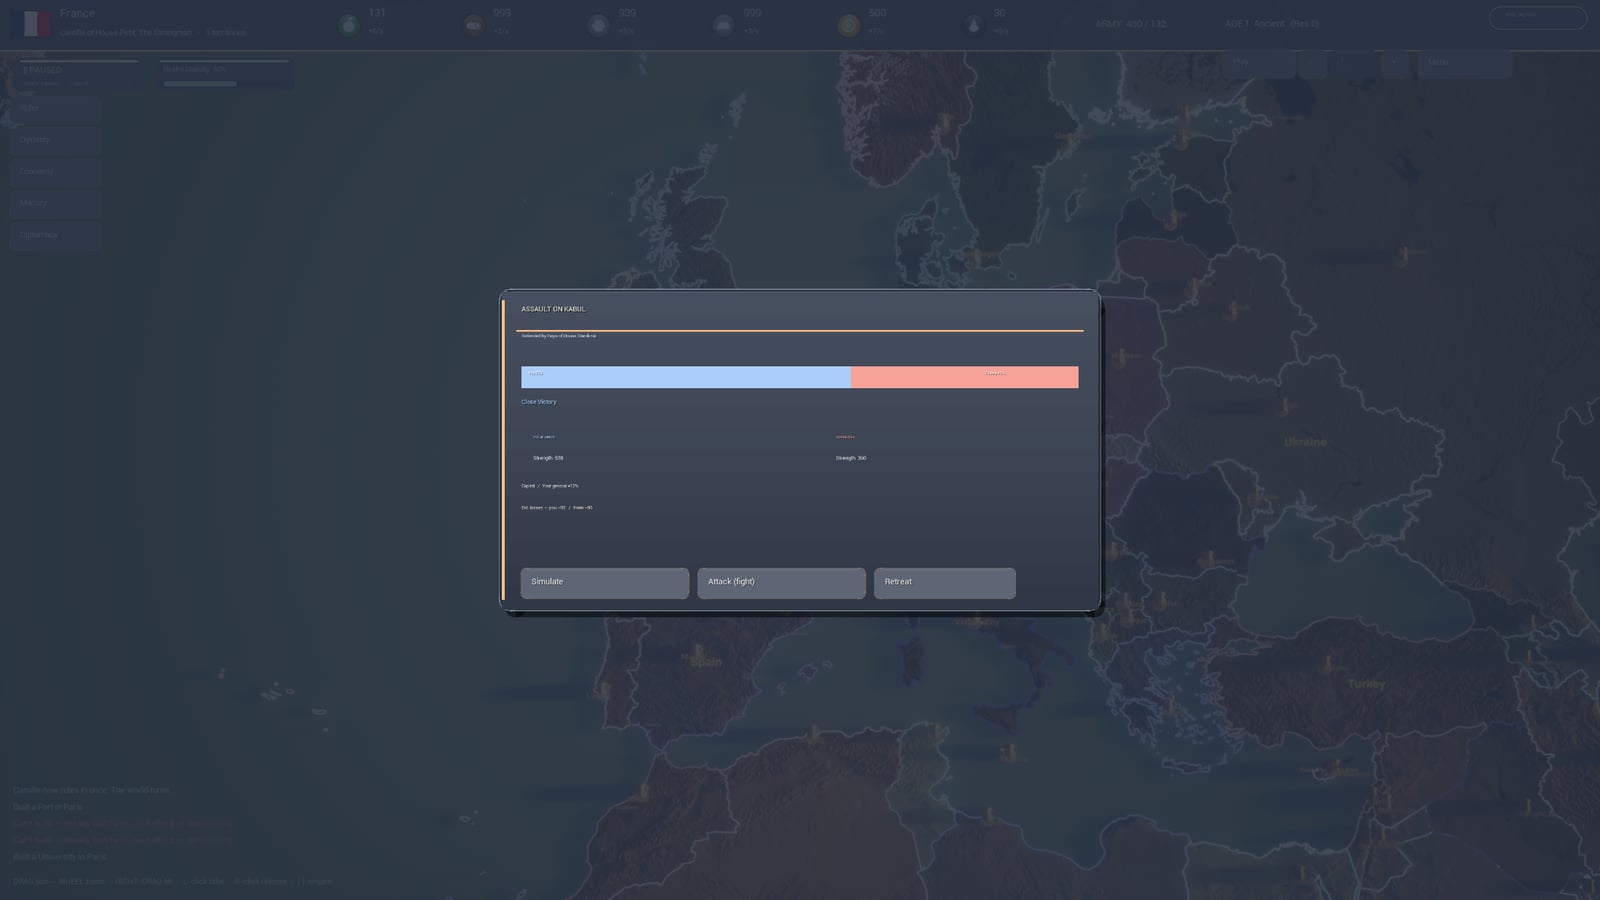Viewport: 1600px width, 900px height.
Task: Choose Attack (fight) in the assault dialog
Action: click(x=781, y=583)
